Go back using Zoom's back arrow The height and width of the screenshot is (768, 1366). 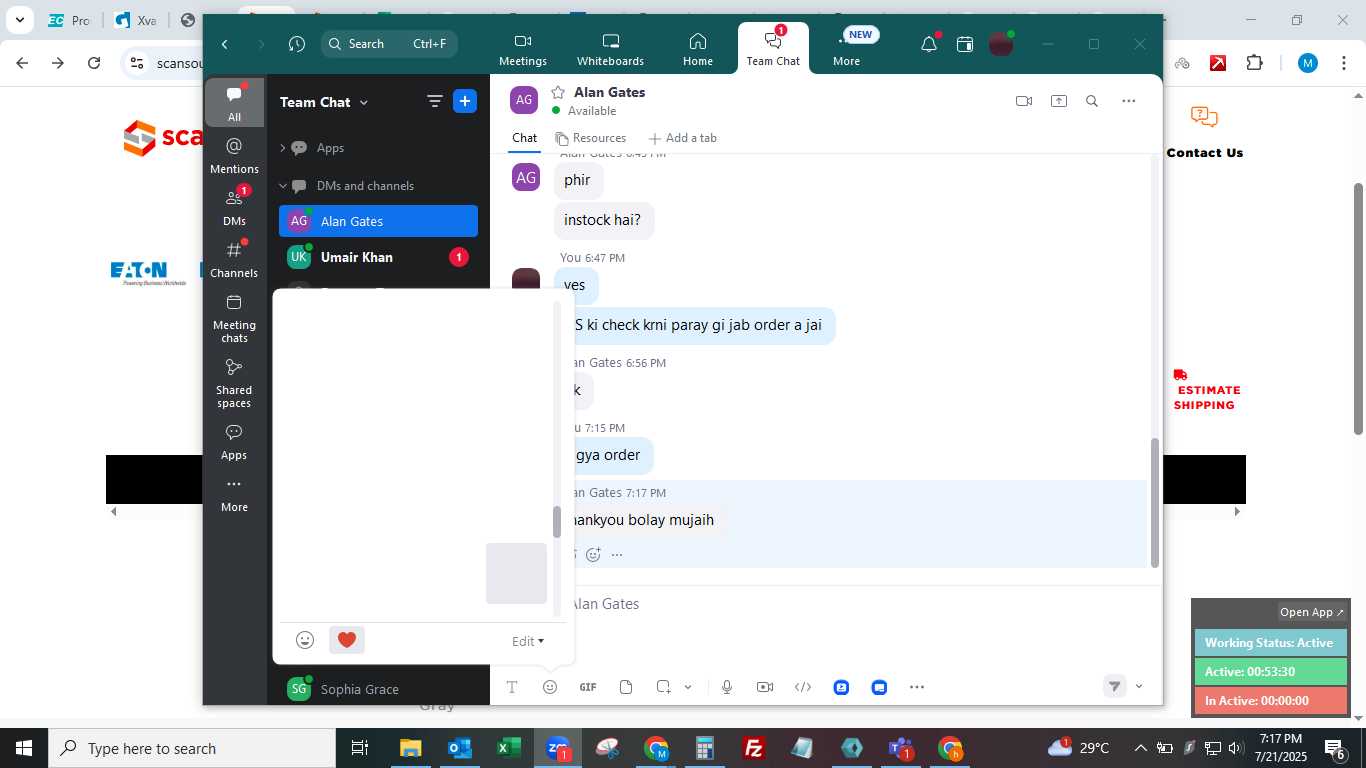point(225,44)
